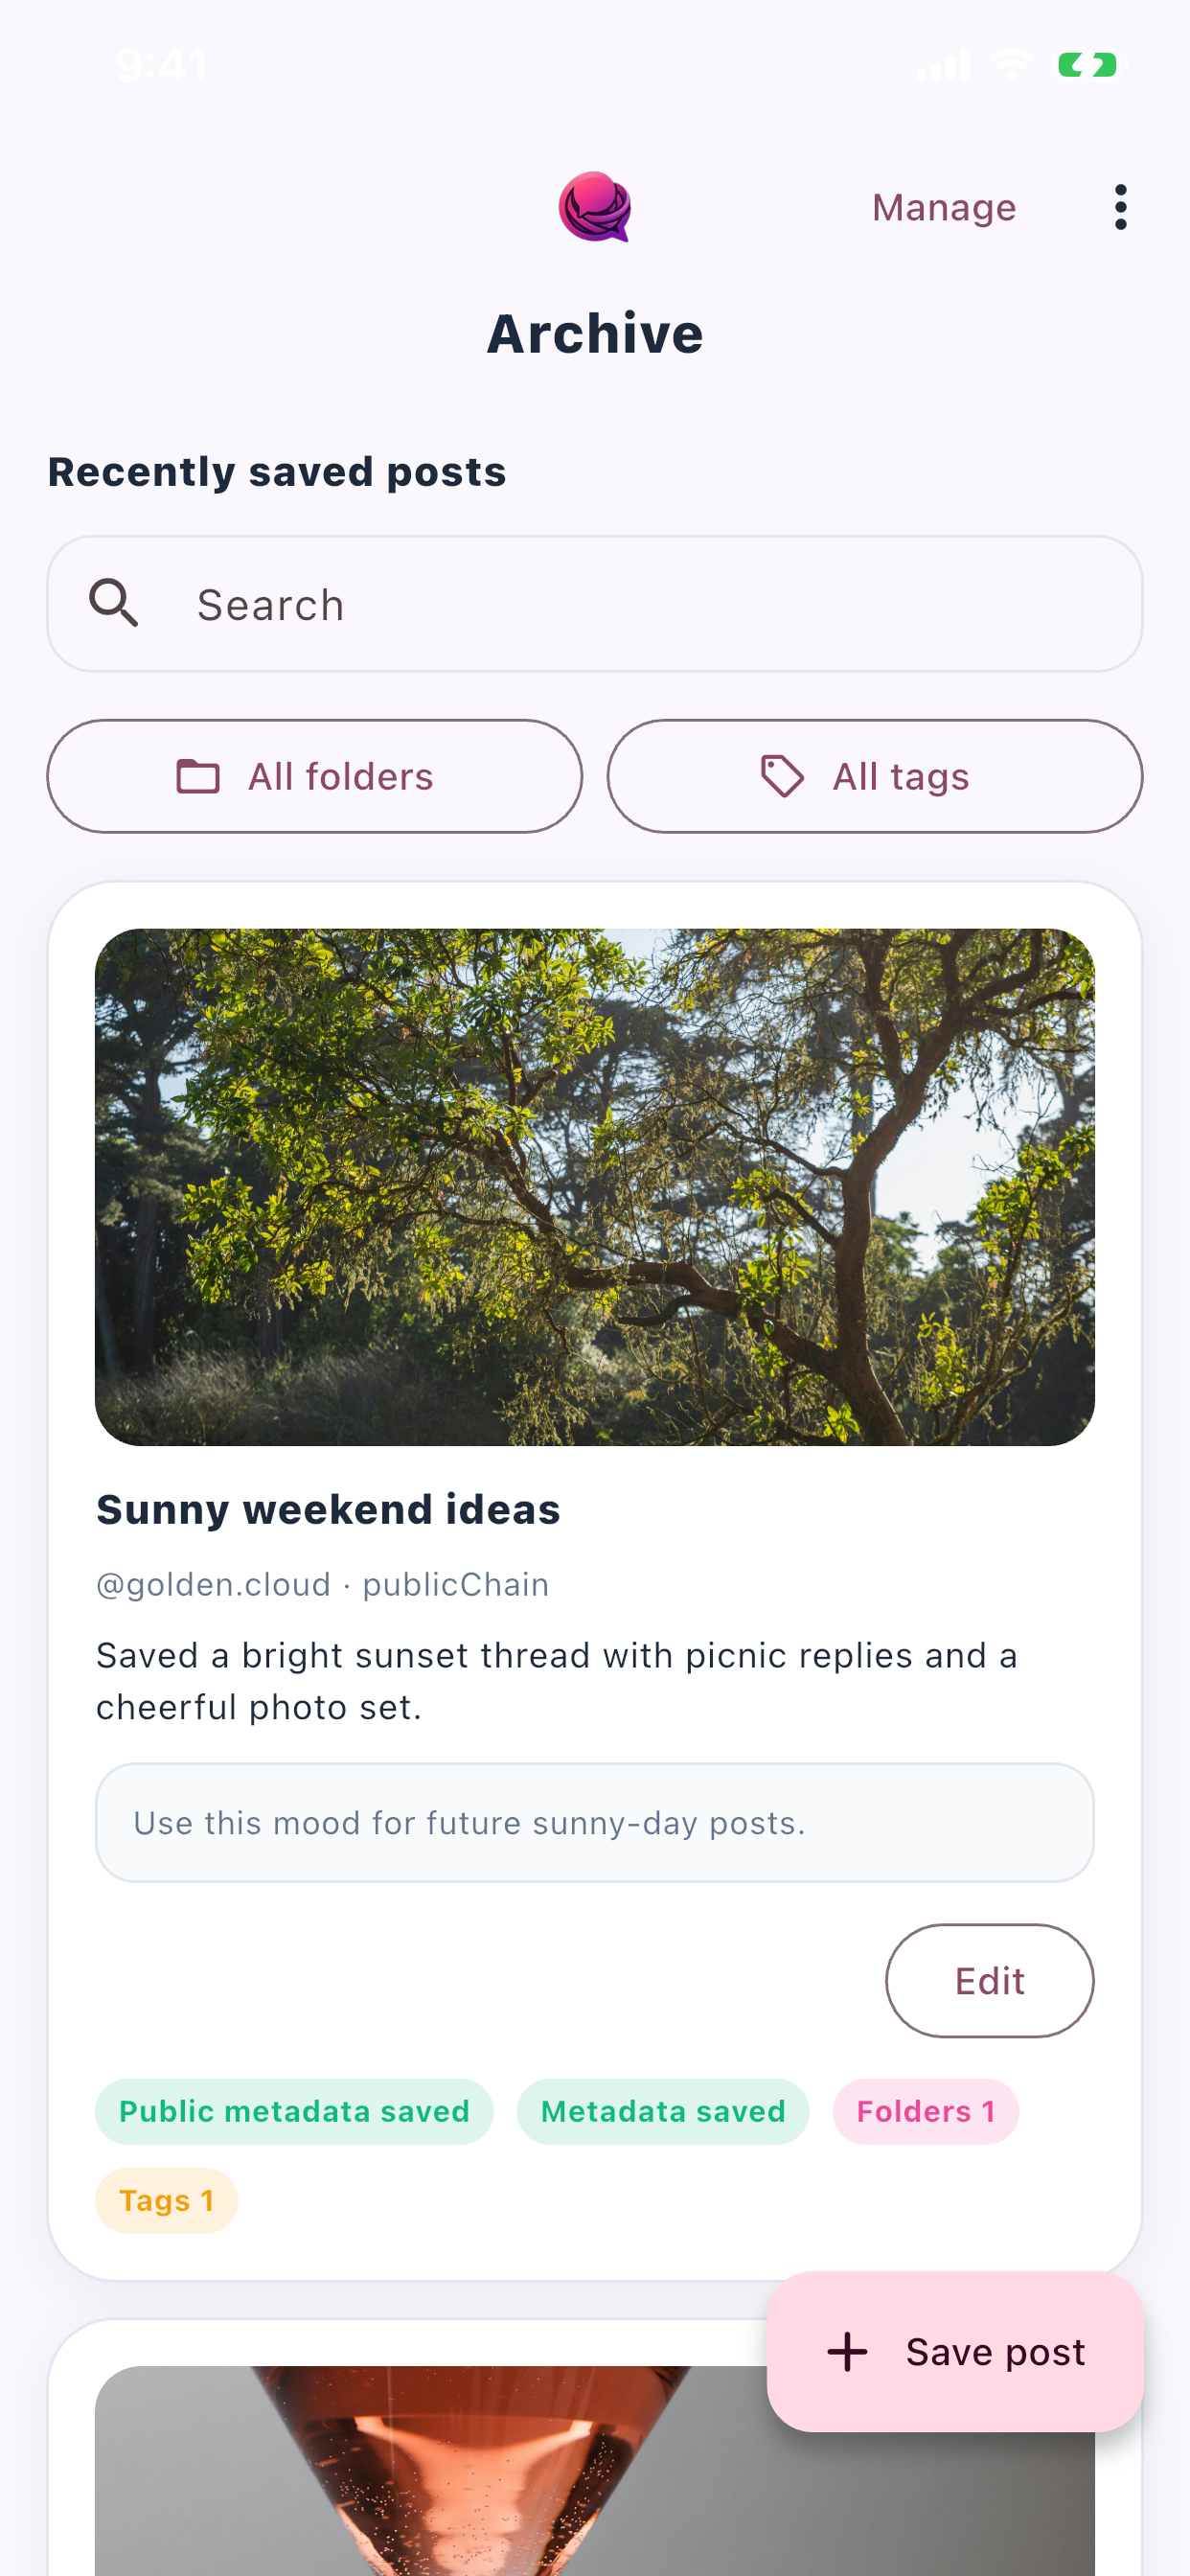This screenshot has height=2576, width=1190.
Task: Tap the app logo icon above Archive title
Action: pyautogui.click(x=596, y=209)
